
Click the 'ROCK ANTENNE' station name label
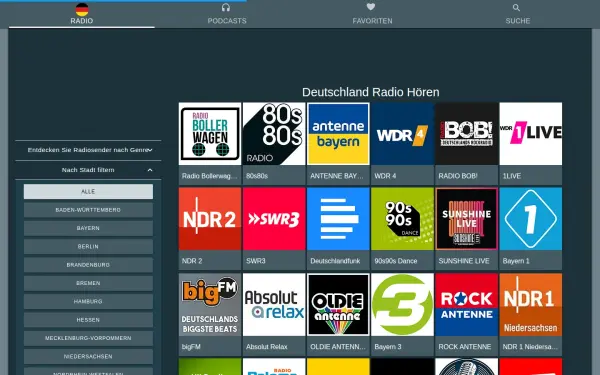point(465,347)
